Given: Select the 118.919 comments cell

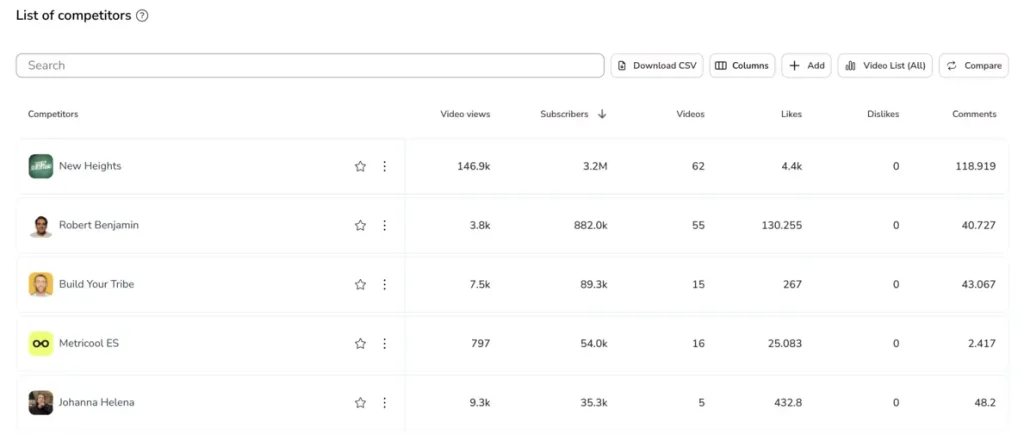Looking at the screenshot, I should (x=976, y=167).
